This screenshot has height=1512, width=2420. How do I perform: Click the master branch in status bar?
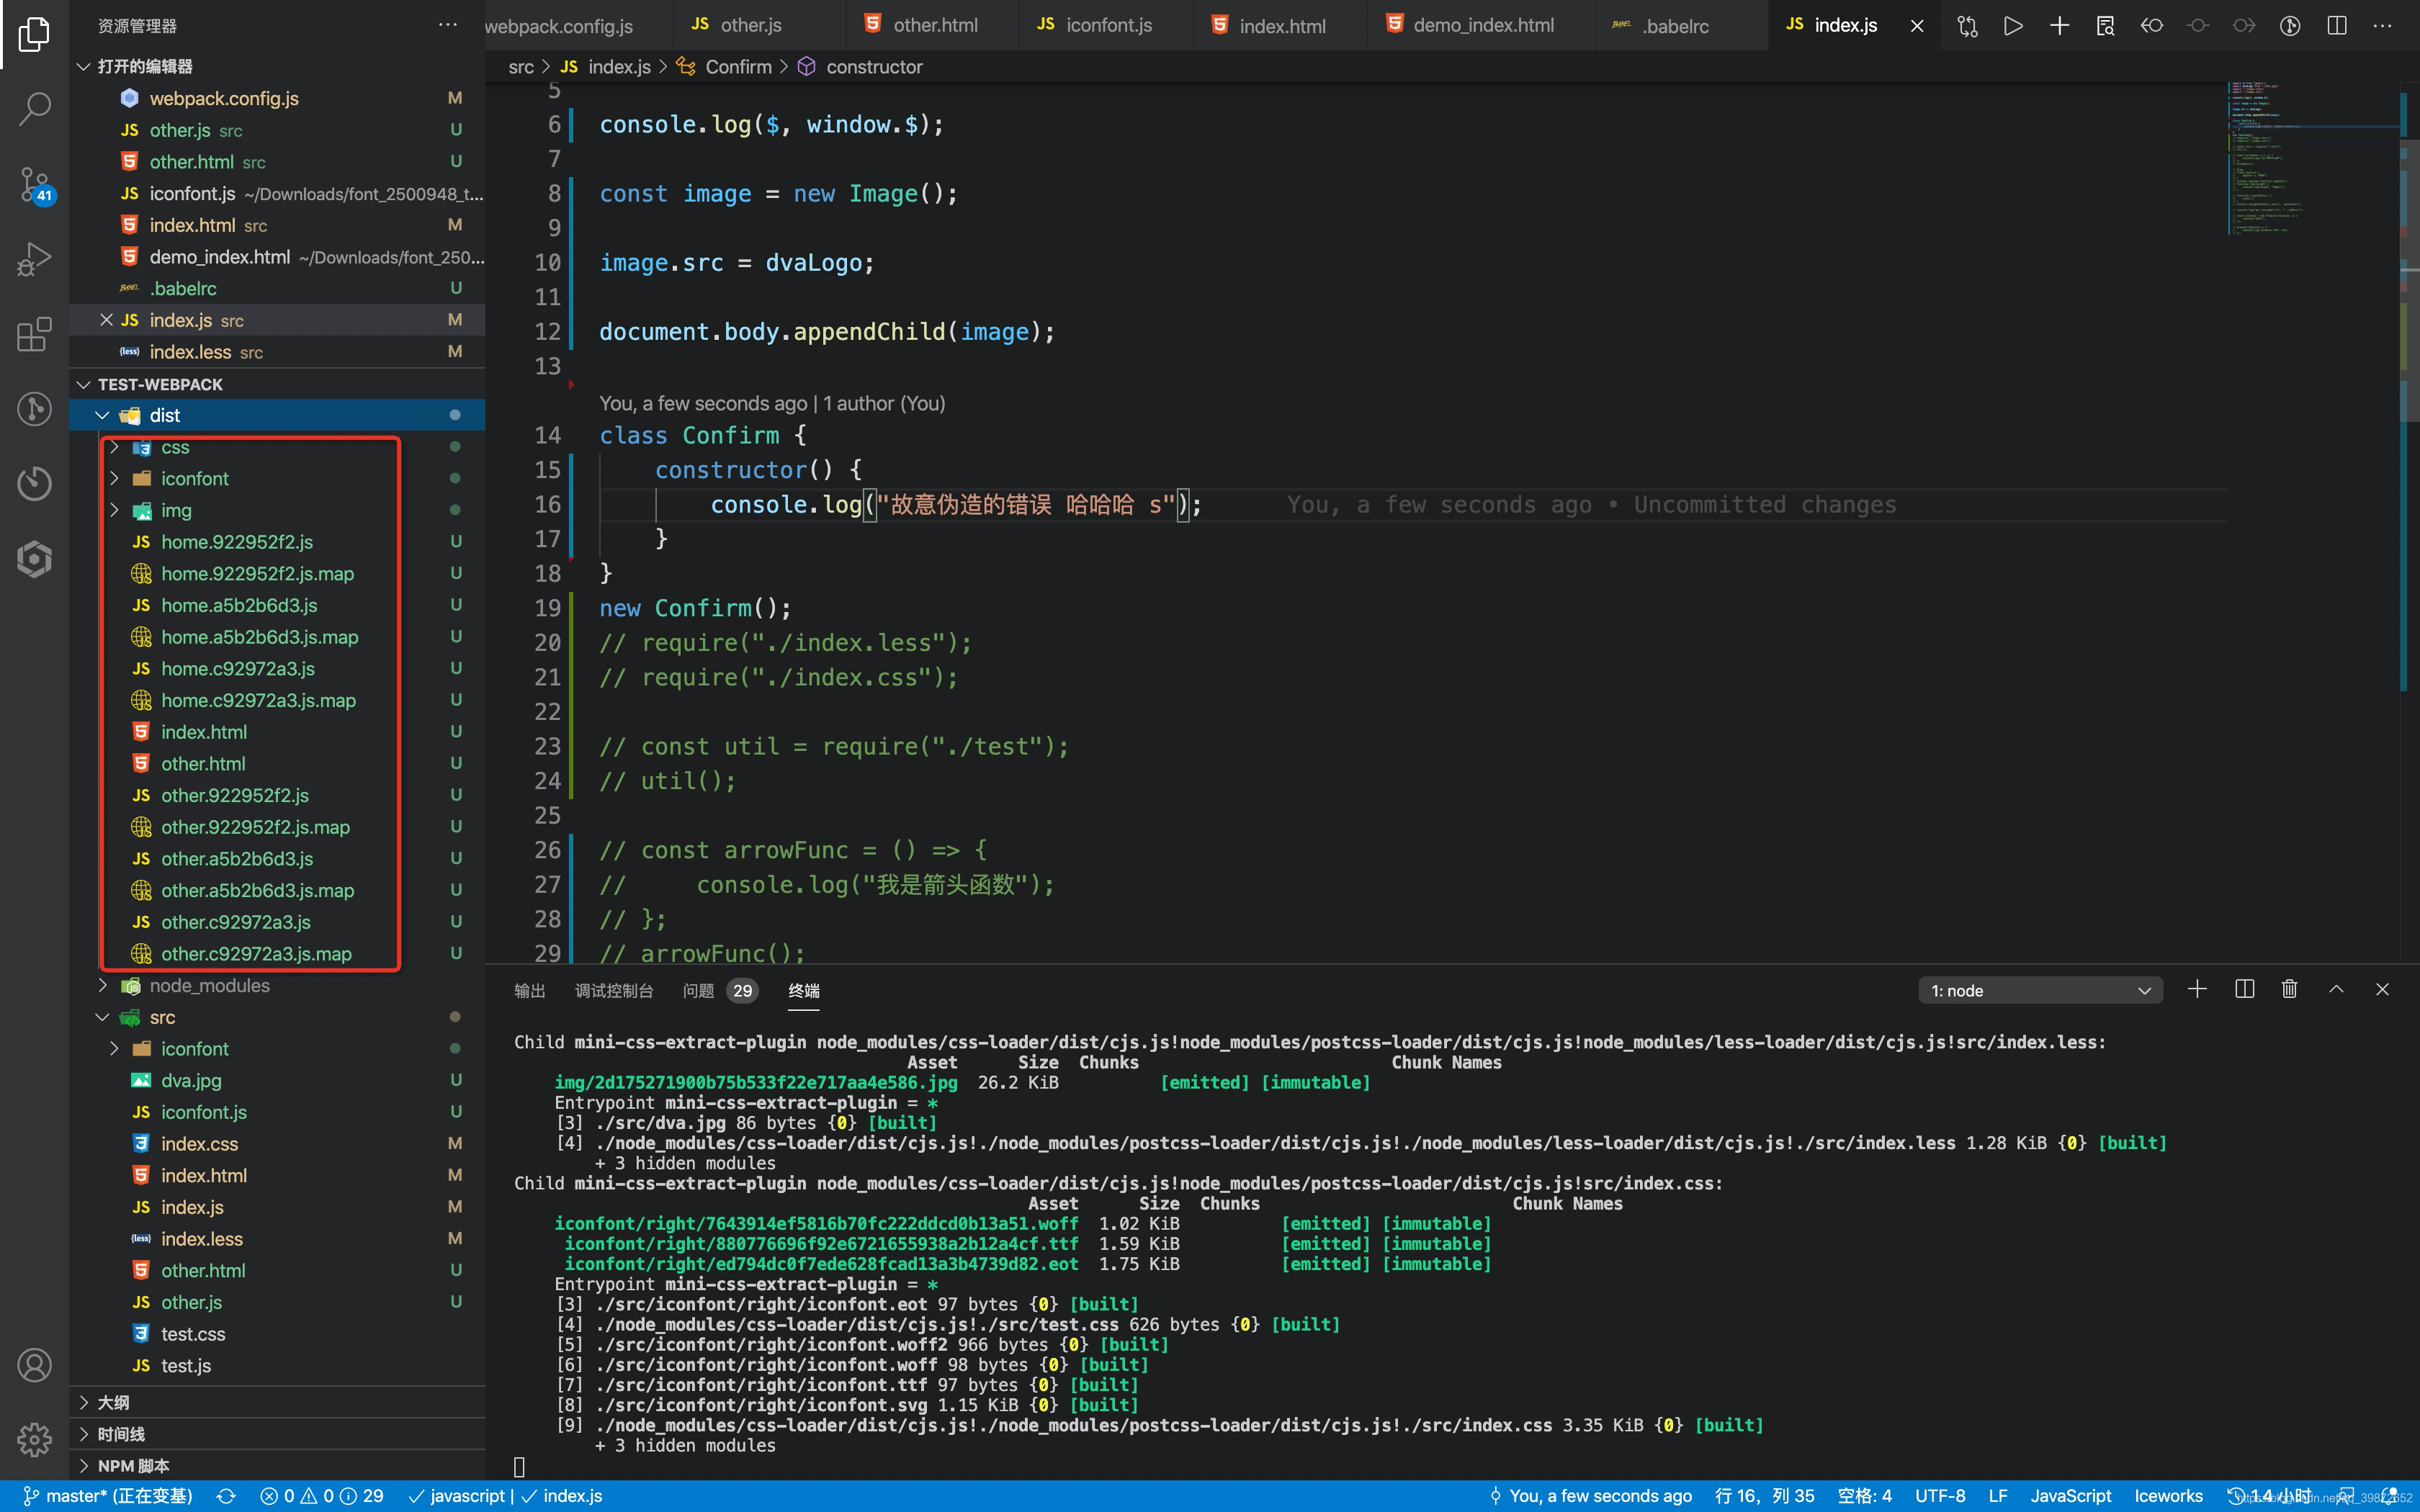(107, 1496)
